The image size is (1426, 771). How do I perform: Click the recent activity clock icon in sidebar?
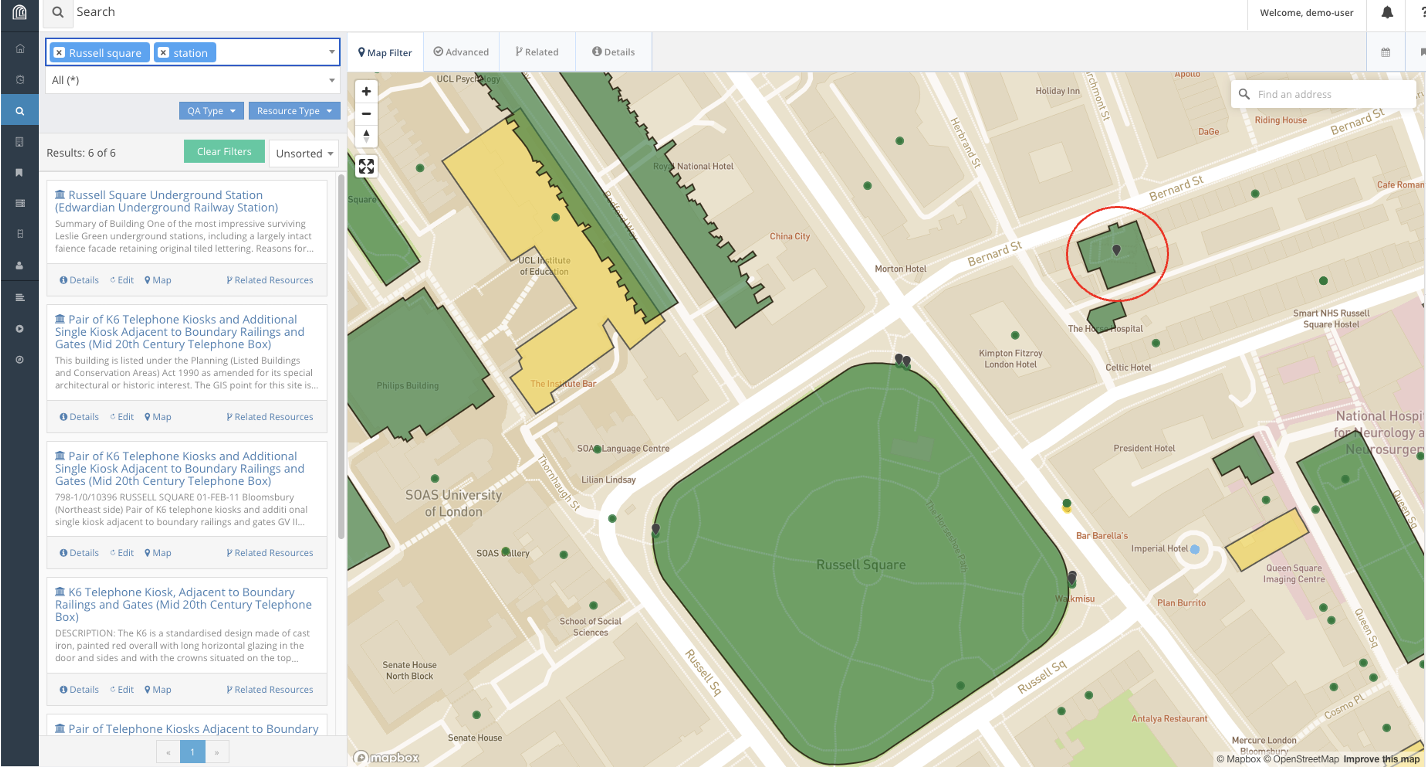point(20,78)
